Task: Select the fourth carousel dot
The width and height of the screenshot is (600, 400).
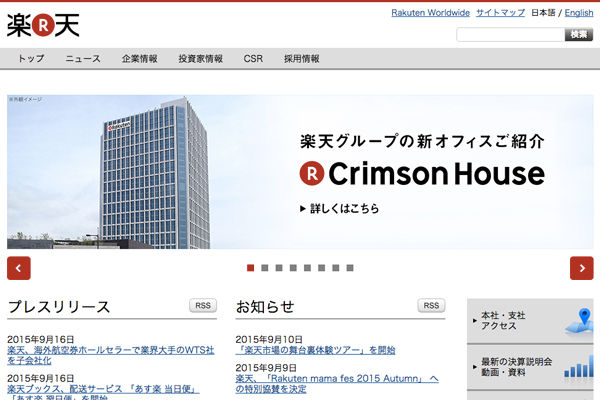Action: pyautogui.click(x=293, y=268)
